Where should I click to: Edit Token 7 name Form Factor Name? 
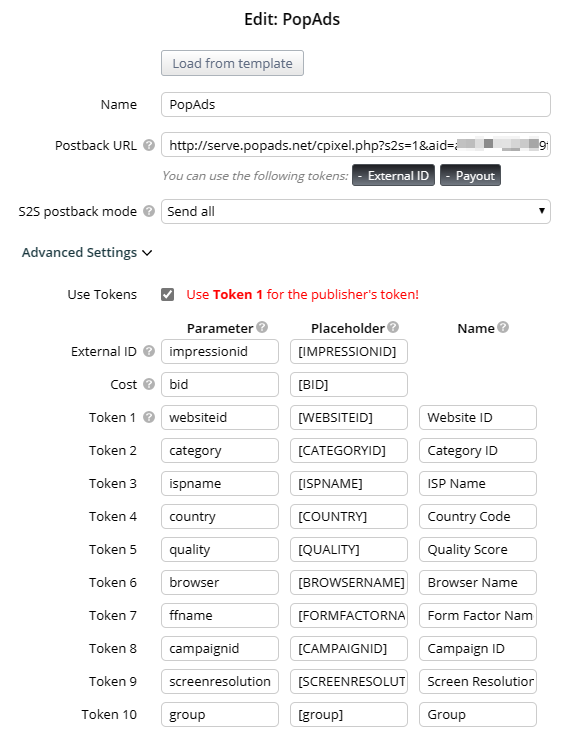(478, 615)
